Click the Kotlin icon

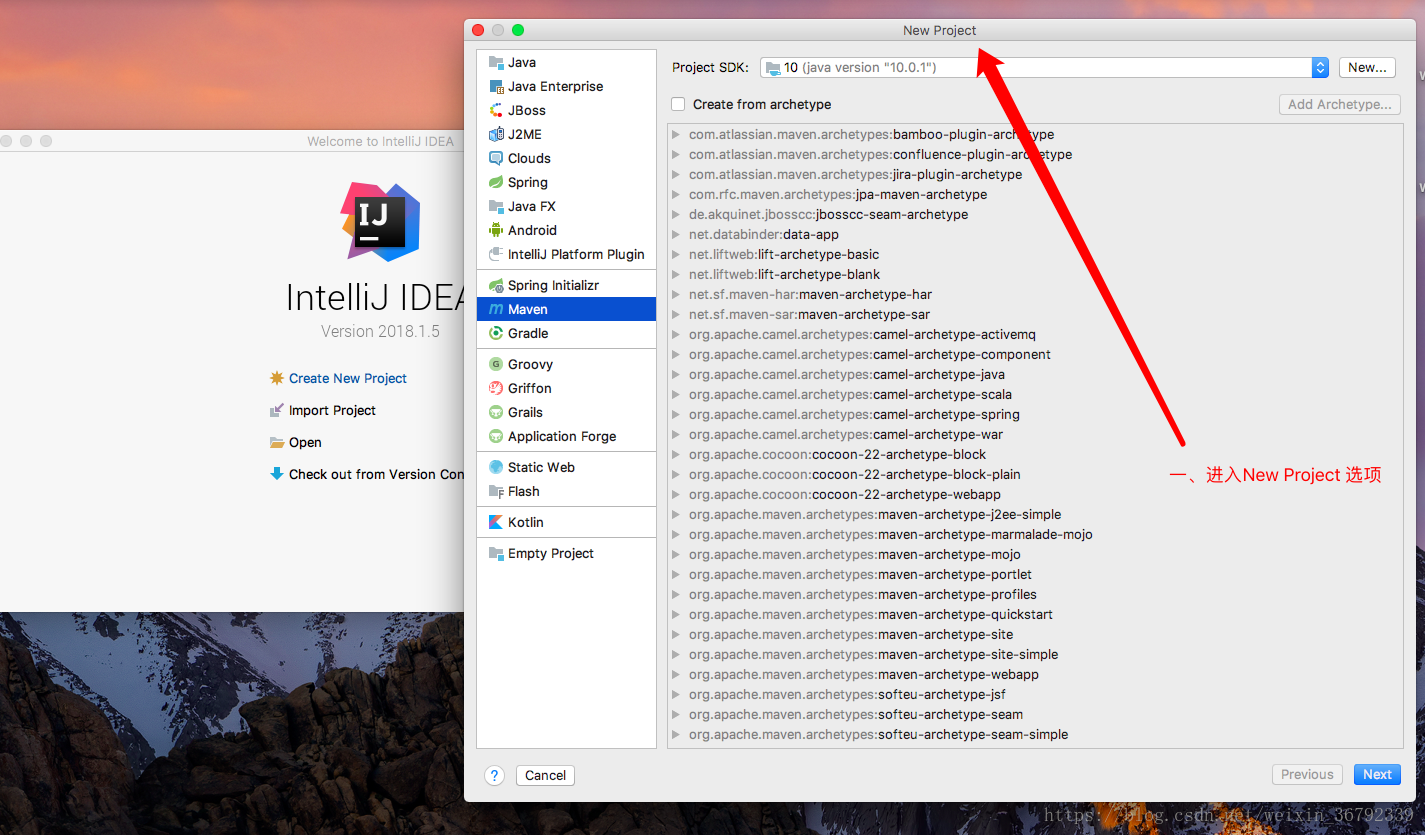(496, 522)
